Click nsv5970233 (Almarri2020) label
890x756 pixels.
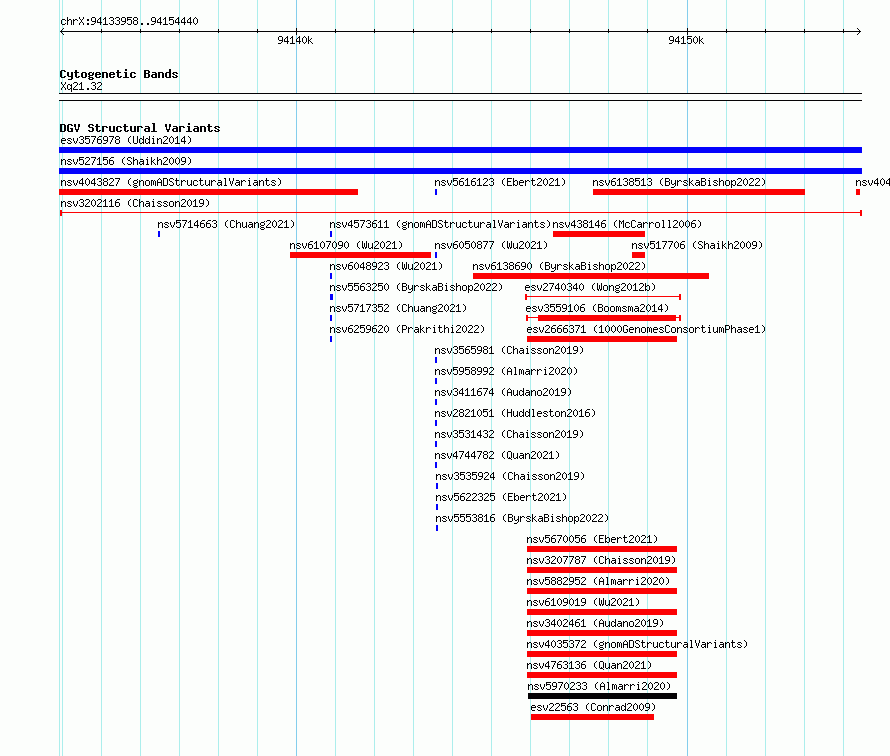pos(599,686)
